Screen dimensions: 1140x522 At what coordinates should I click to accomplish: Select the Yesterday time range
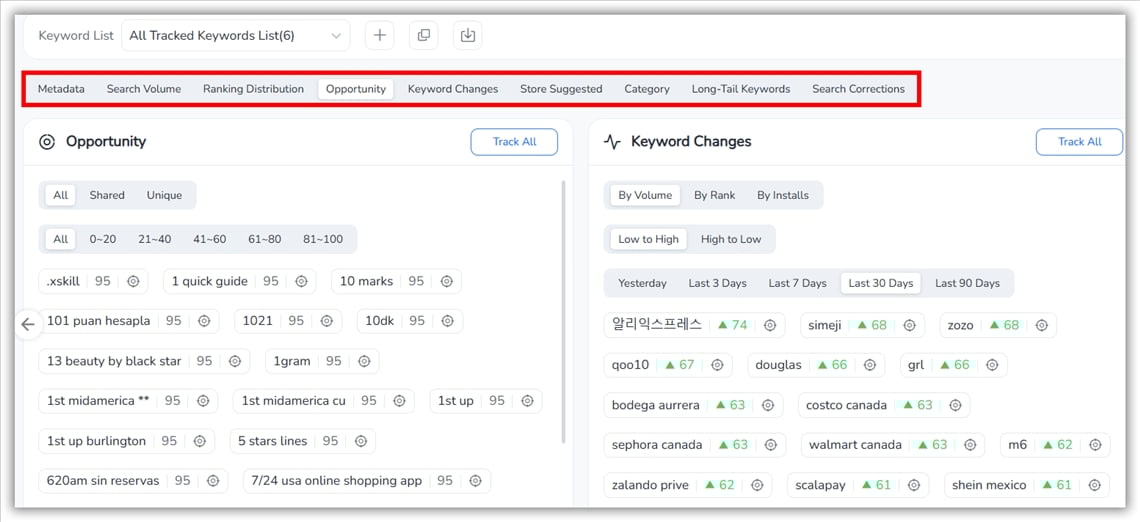[x=642, y=284]
